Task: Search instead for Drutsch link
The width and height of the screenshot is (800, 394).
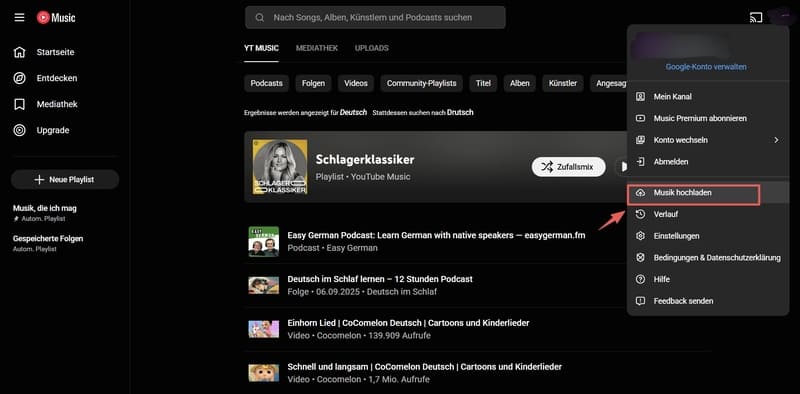Action: (460, 112)
